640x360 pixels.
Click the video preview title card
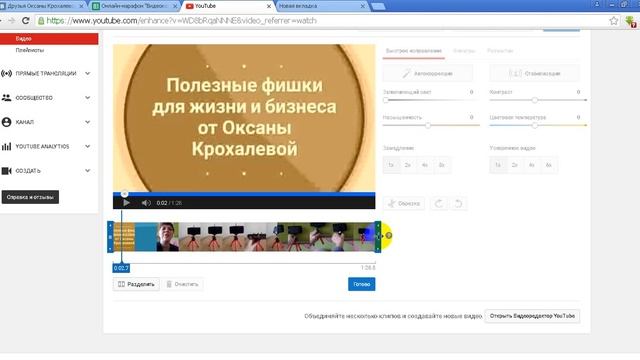pos(244,118)
